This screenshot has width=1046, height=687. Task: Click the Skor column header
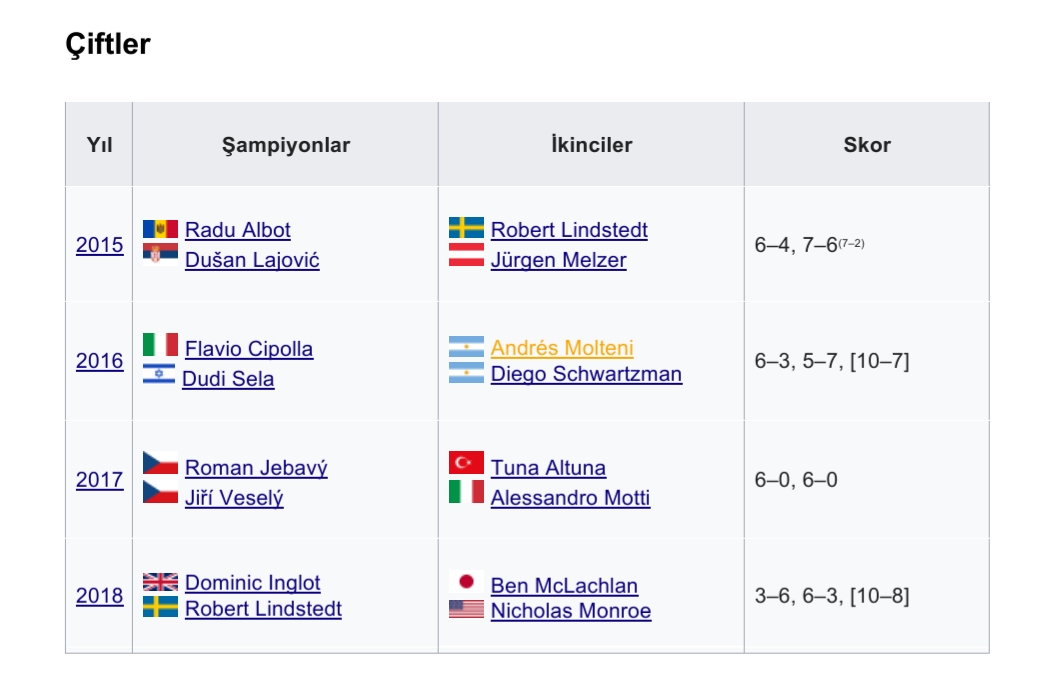(867, 145)
